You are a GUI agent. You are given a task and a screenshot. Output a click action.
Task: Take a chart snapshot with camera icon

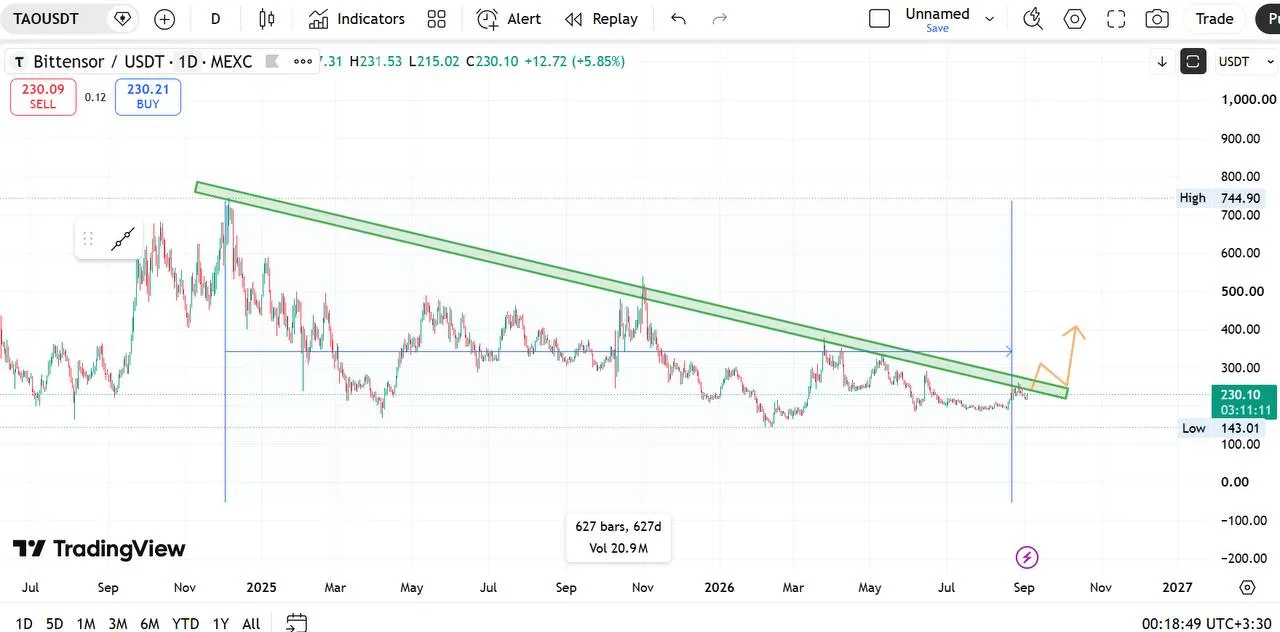[x=1157, y=19]
